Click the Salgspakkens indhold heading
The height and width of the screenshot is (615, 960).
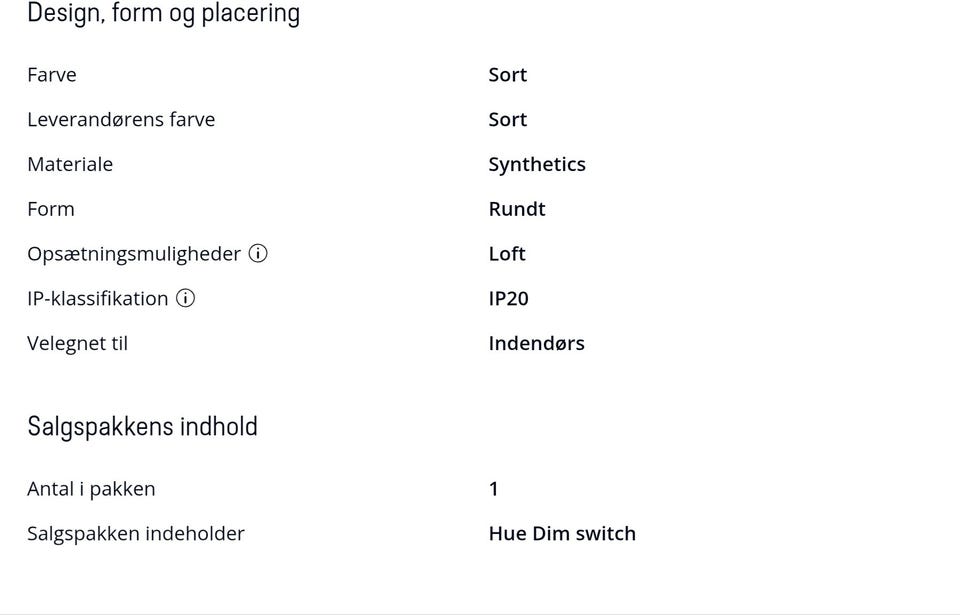click(x=143, y=427)
